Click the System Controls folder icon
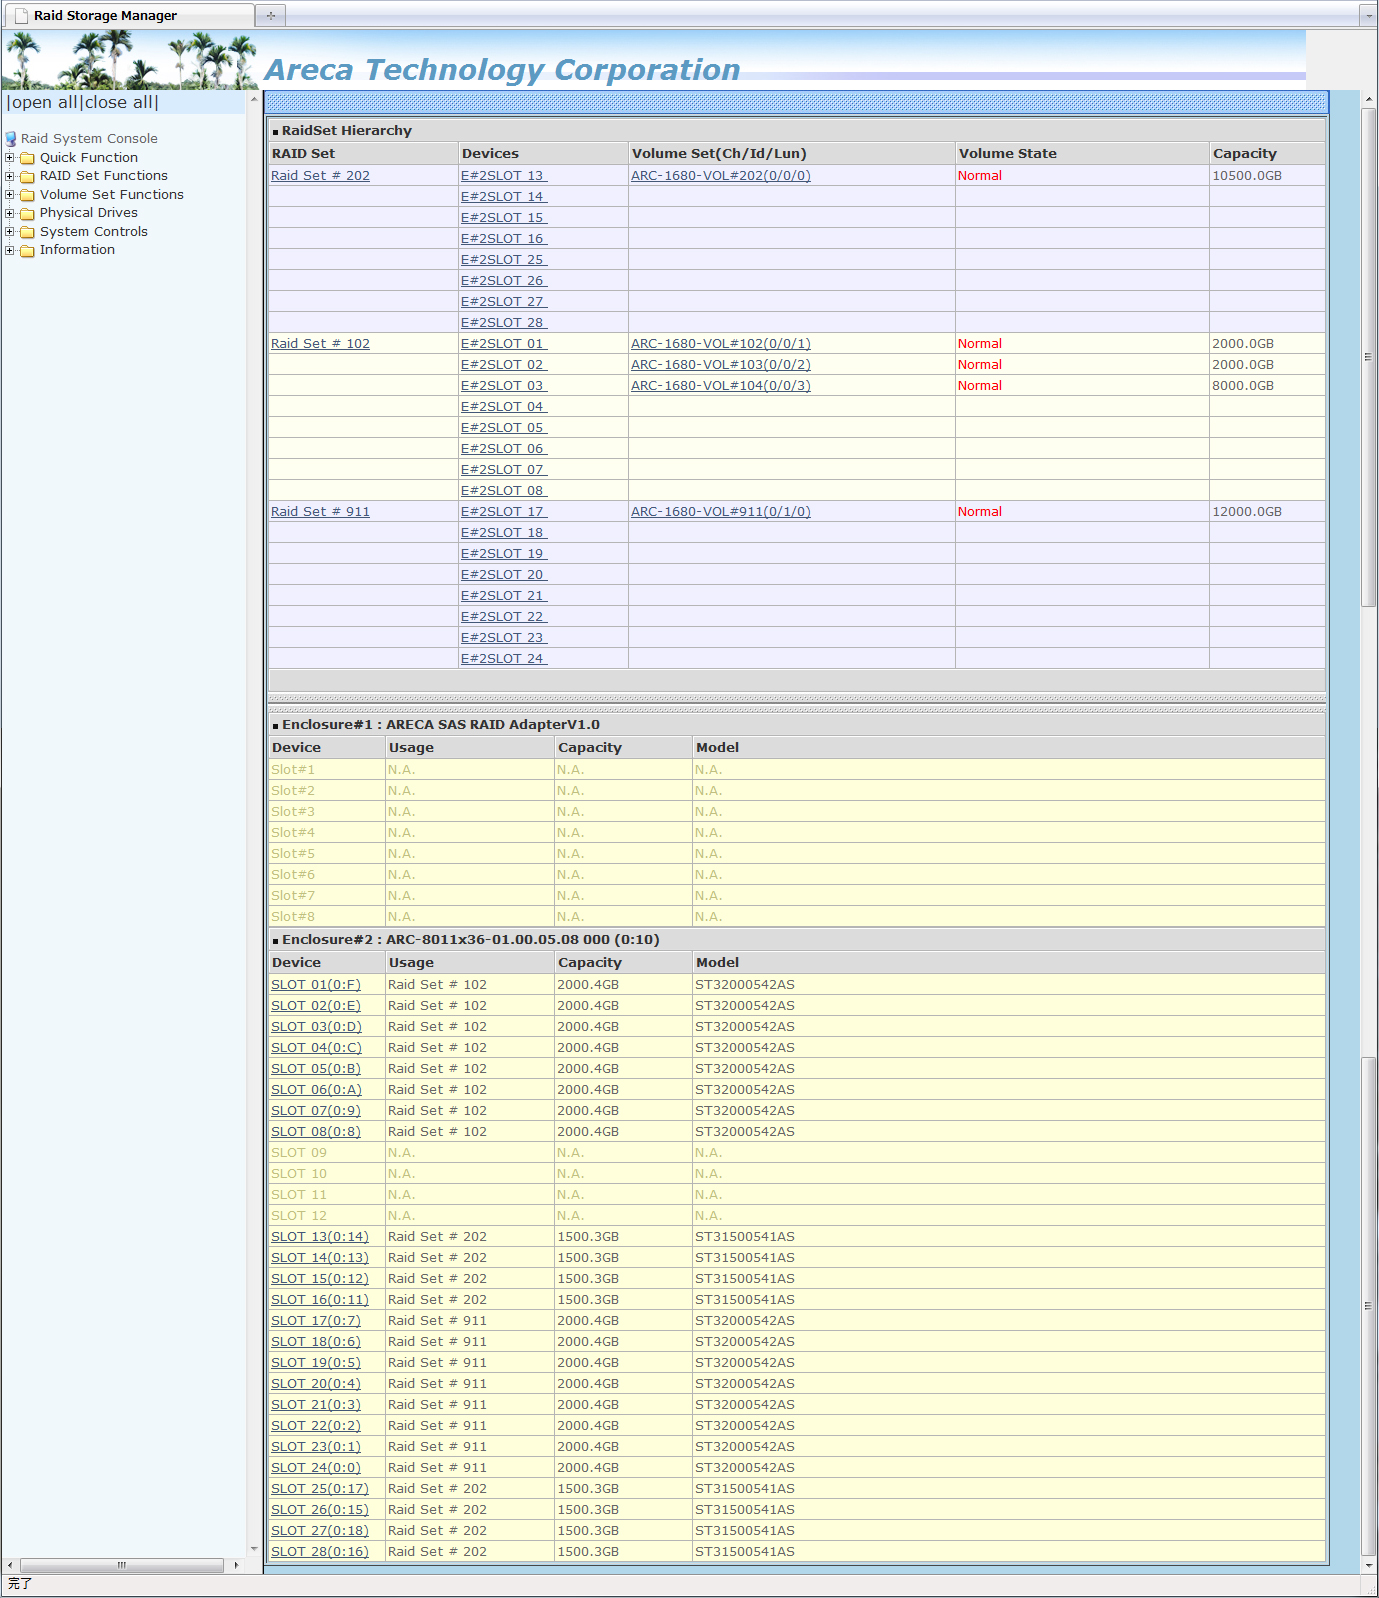1379x1598 pixels. pyautogui.click(x=28, y=232)
